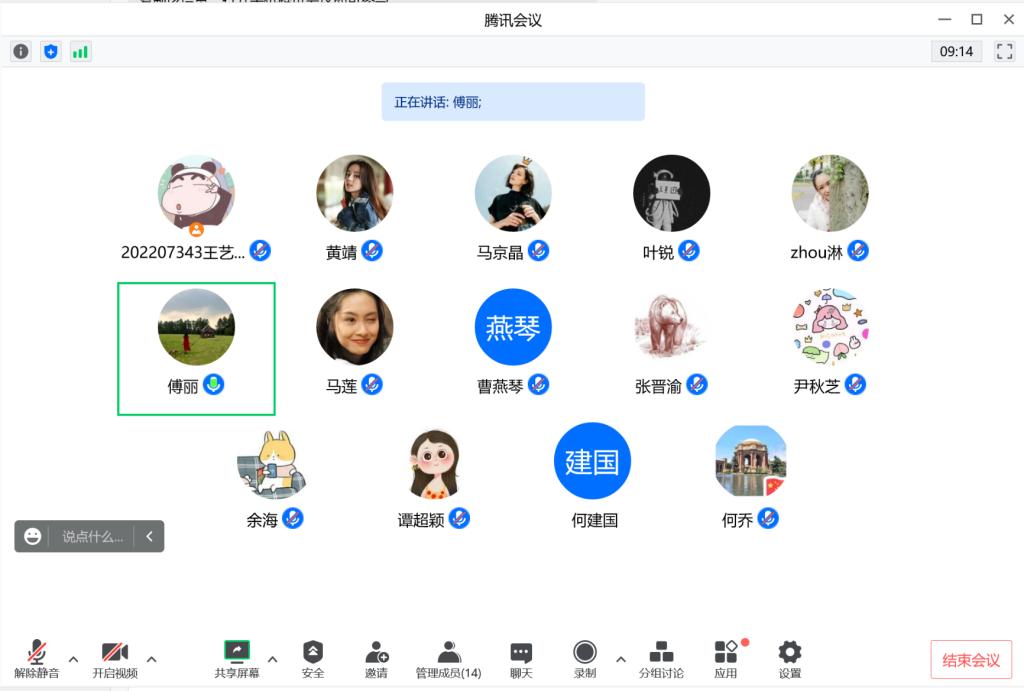Viewport: 1024px width, 691px height.
Task: Turn on camera with 开启视频
Action: click(115, 659)
